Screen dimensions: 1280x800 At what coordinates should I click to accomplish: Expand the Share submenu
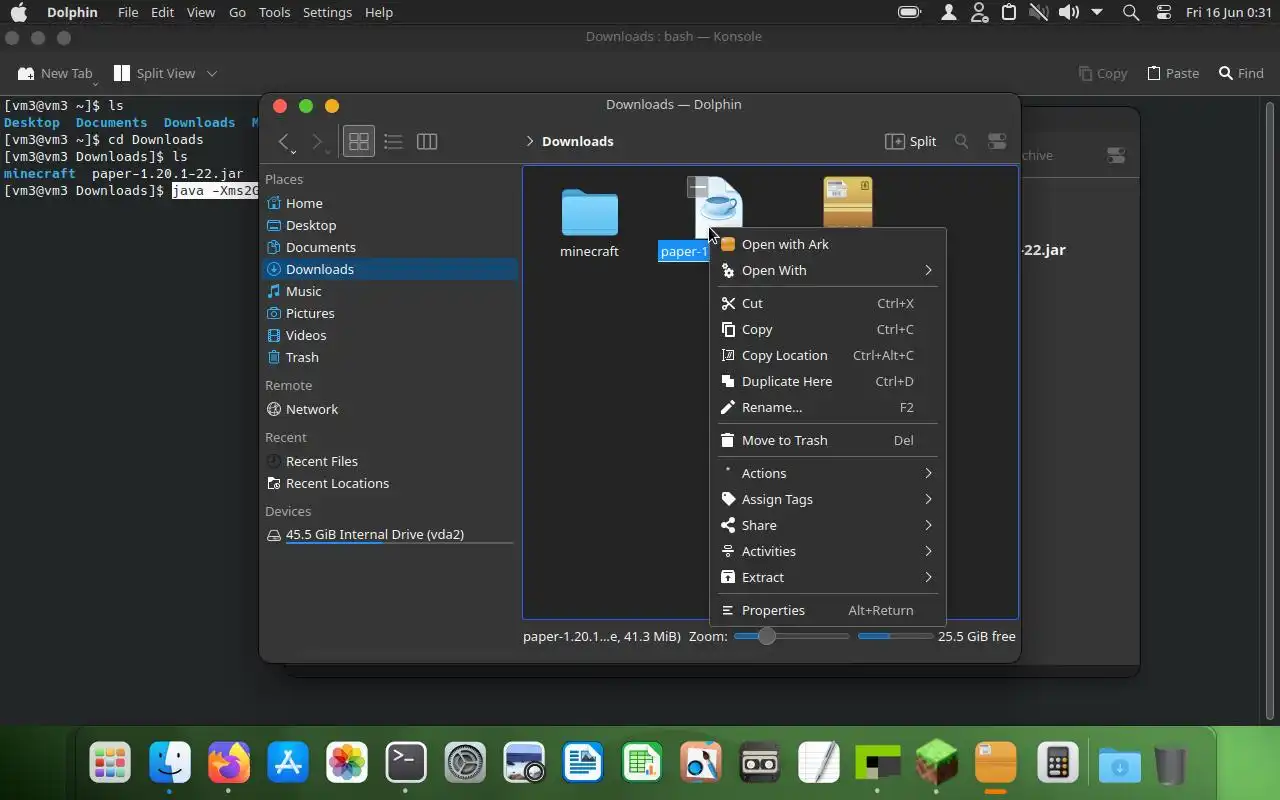(828, 525)
